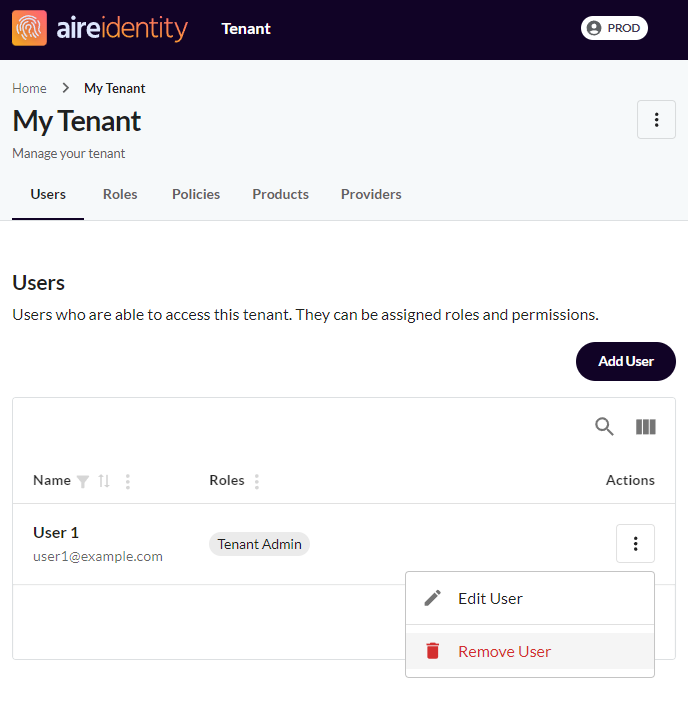This screenshot has width=688, height=702.
Task: Open the Products tab
Action: [x=281, y=194]
